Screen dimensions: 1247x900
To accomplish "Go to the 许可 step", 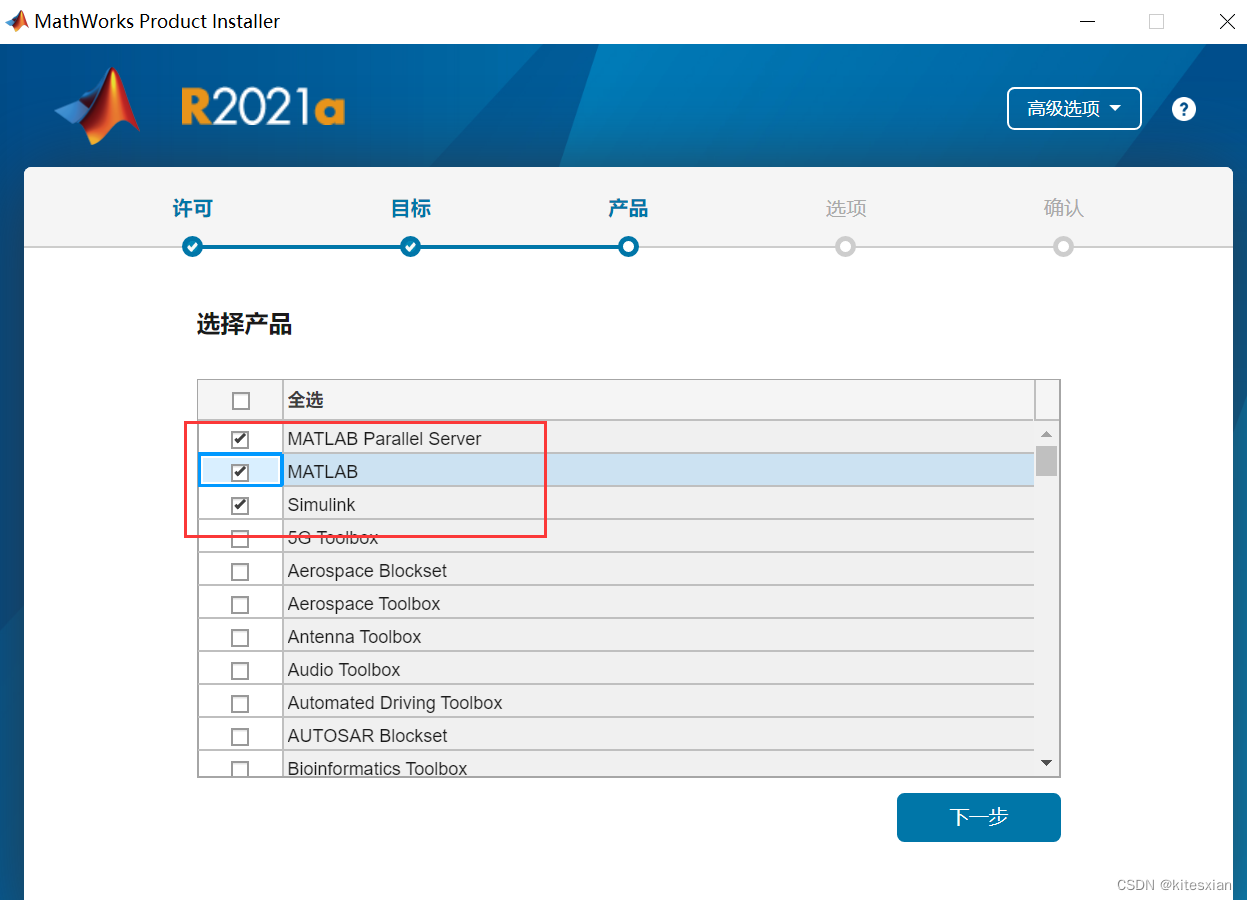I will pyautogui.click(x=192, y=208).
